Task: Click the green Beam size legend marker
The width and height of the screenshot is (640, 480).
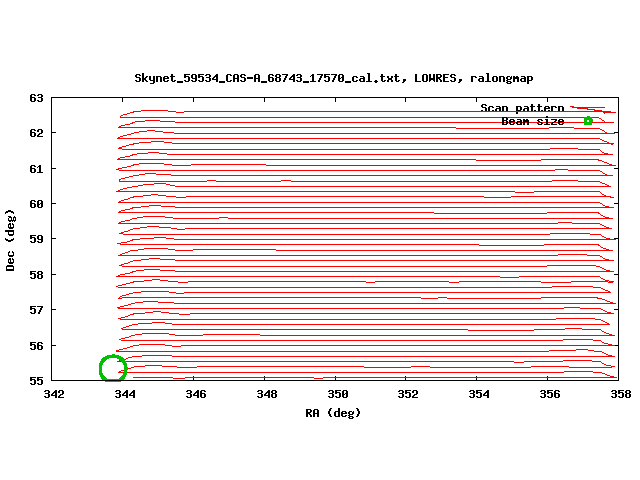Action: (588, 121)
